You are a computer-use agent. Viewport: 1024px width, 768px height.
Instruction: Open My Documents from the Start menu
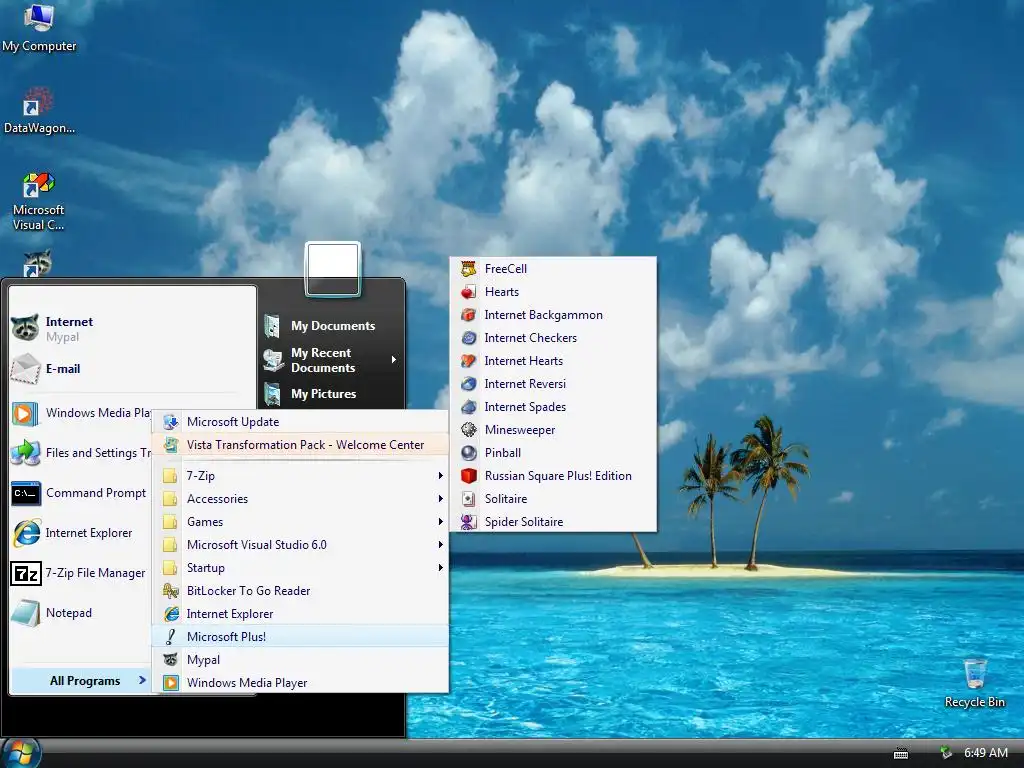(331, 325)
